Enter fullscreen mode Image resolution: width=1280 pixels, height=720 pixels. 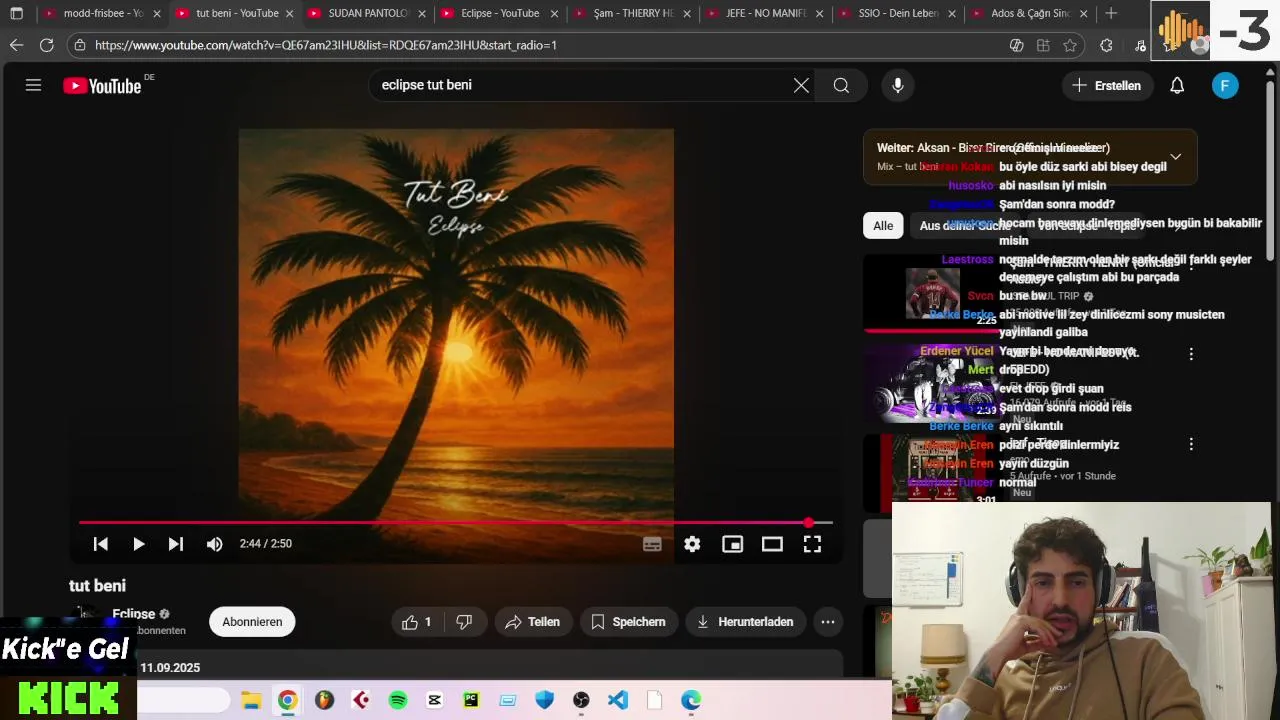(x=812, y=544)
